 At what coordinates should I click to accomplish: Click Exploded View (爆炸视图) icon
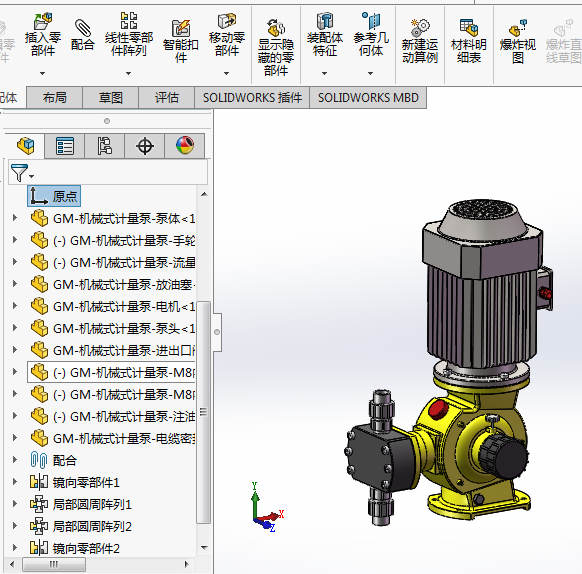click(518, 28)
